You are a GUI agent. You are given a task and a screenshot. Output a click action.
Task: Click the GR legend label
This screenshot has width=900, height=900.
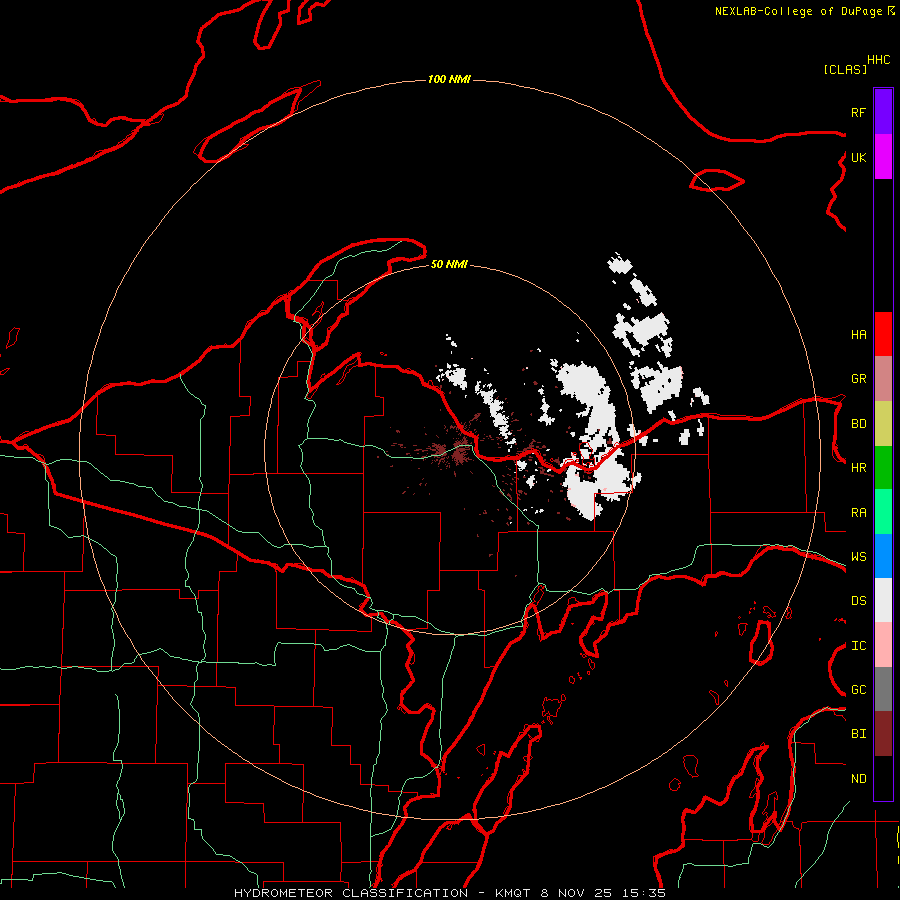[x=858, y=379]
